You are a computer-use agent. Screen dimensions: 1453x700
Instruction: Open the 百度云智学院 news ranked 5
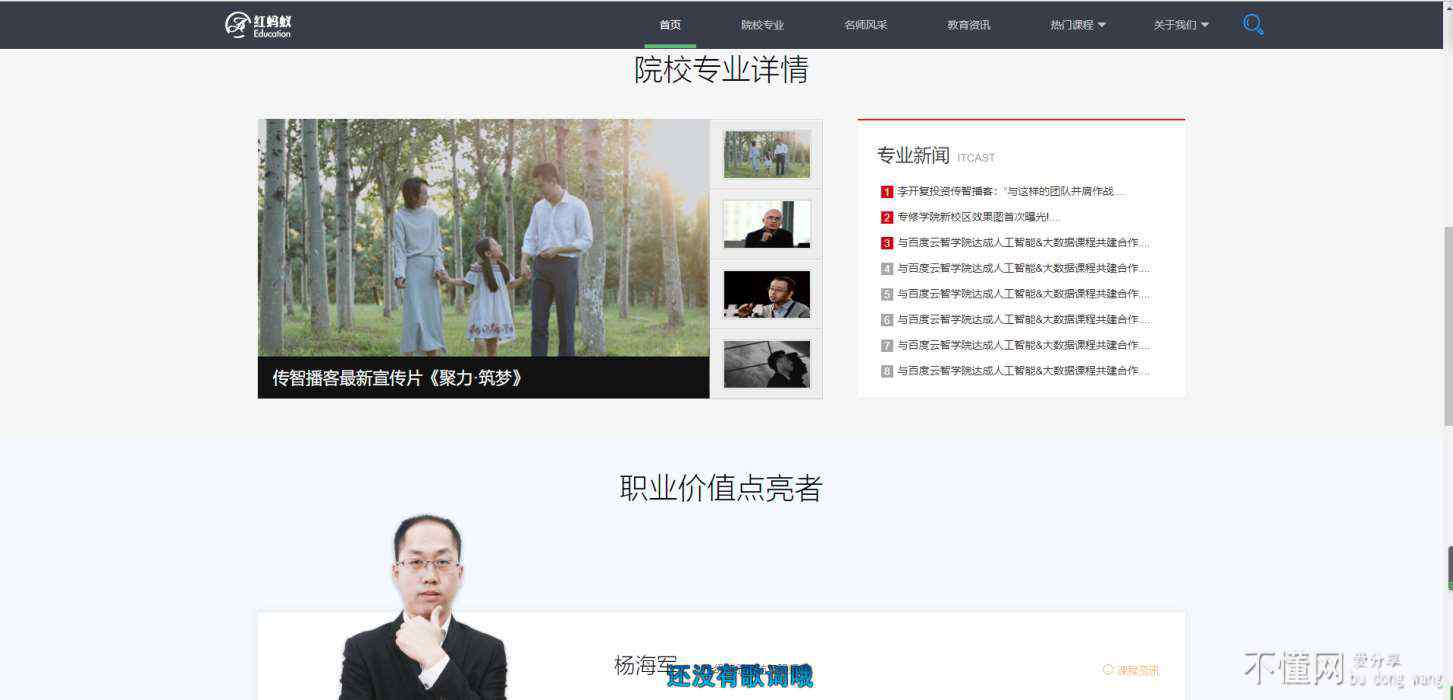click(x=1023, y=294)
